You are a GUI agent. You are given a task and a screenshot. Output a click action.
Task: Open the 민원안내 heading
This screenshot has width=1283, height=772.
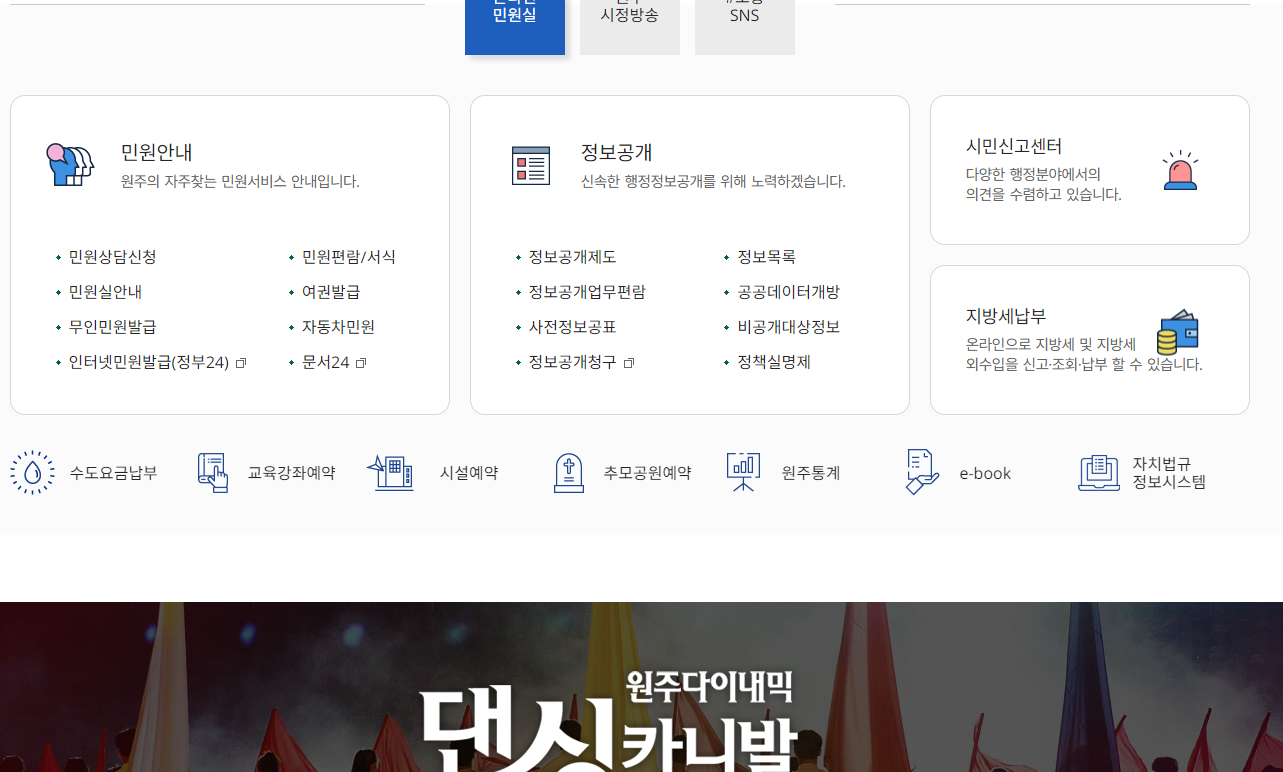click(157, 152)
